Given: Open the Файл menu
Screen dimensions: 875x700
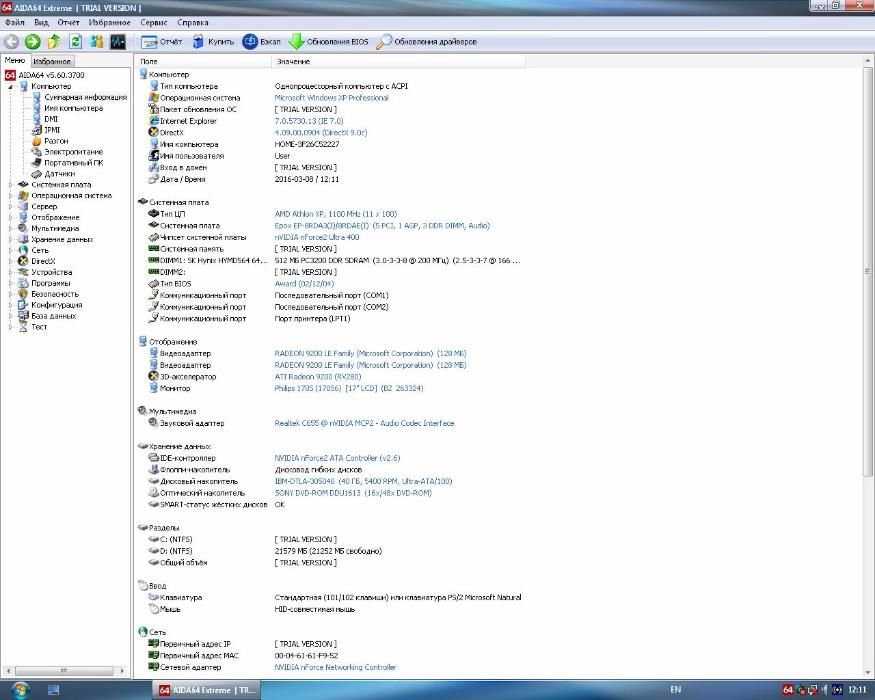Looking at the screenshot, I should coord(15,23).
